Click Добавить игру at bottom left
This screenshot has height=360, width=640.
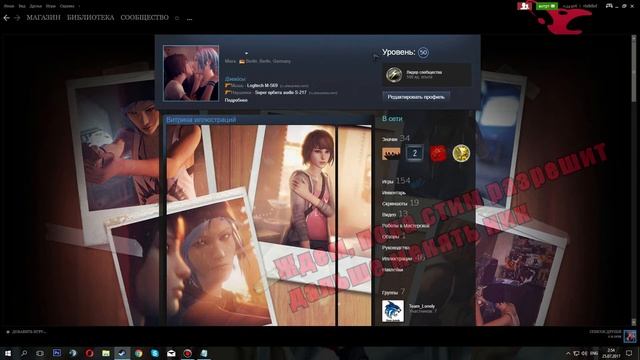pos(26,332)
